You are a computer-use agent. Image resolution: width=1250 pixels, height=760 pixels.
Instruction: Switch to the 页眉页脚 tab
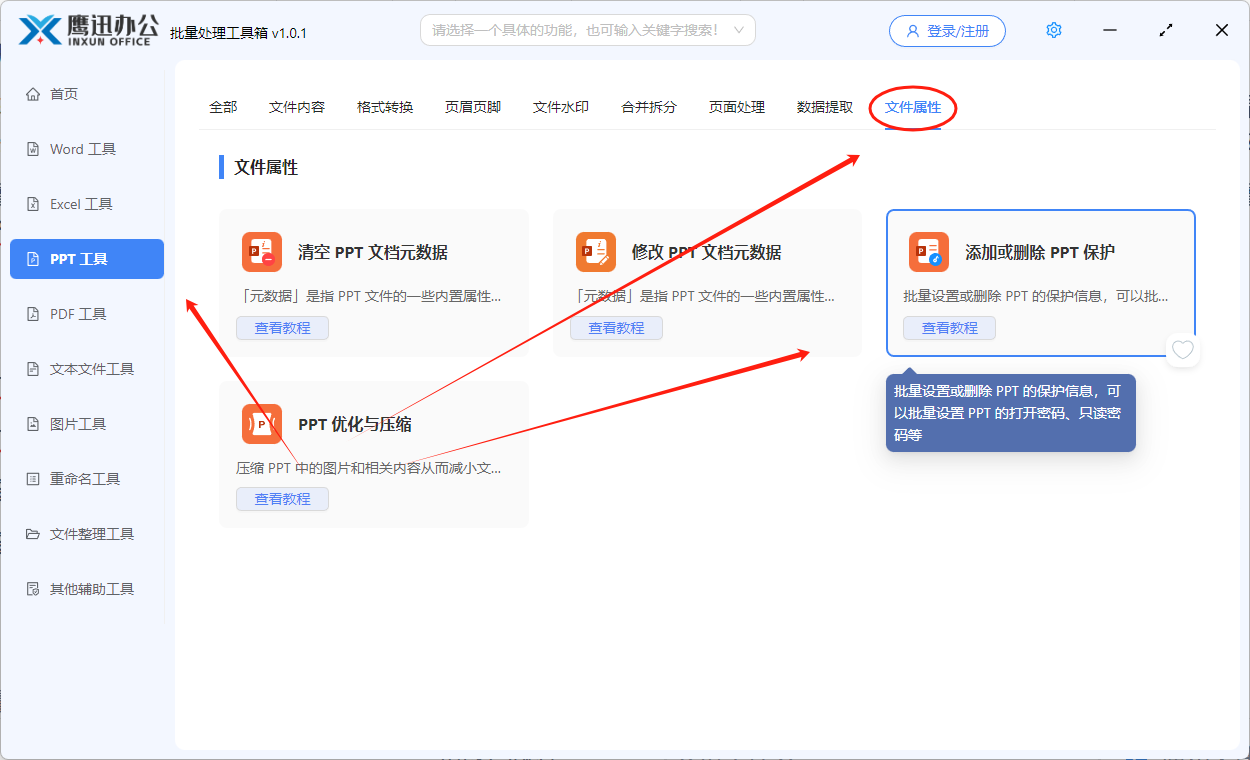473,107
